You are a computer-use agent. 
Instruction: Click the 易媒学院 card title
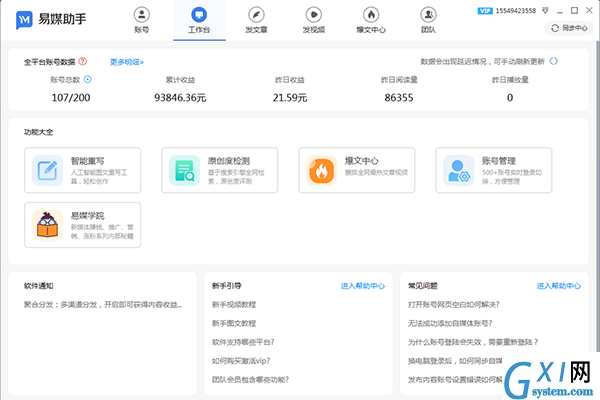[88, 216]
